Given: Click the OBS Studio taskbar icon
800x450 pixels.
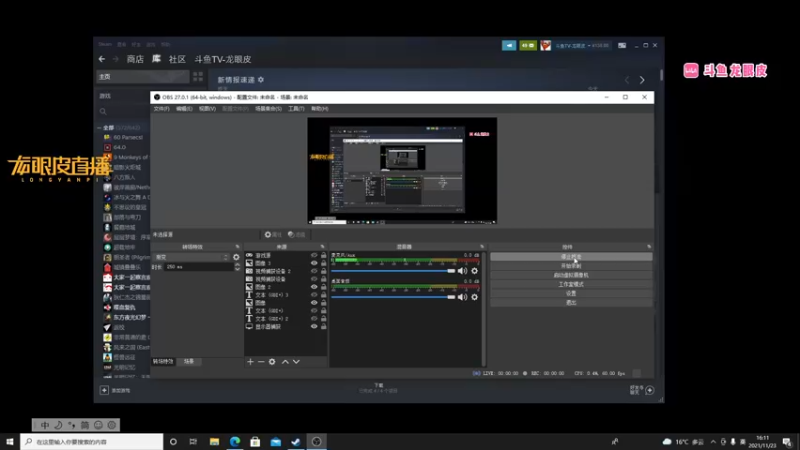Looking at the screenshot, I should [x=316, y=442].
